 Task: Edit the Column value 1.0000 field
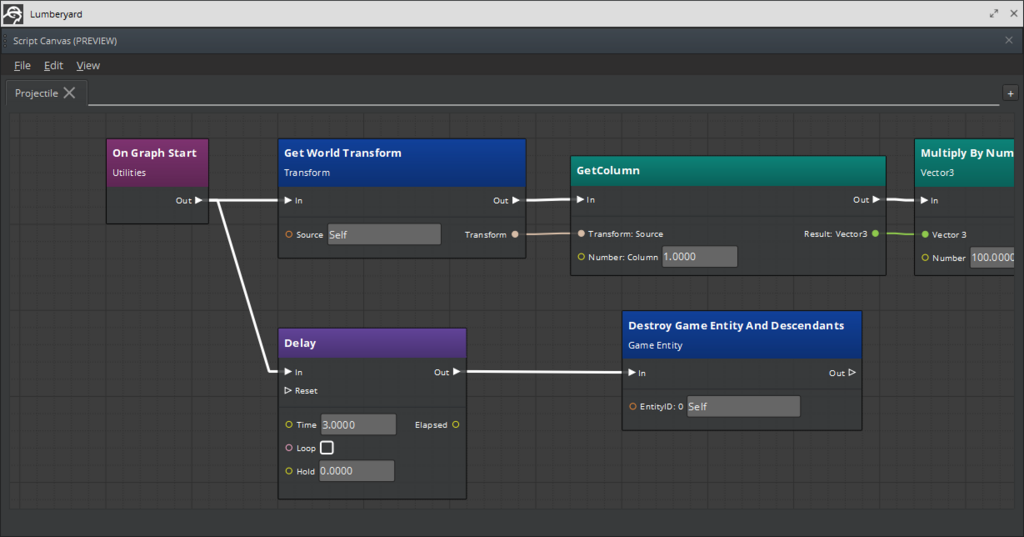[699, 257]
